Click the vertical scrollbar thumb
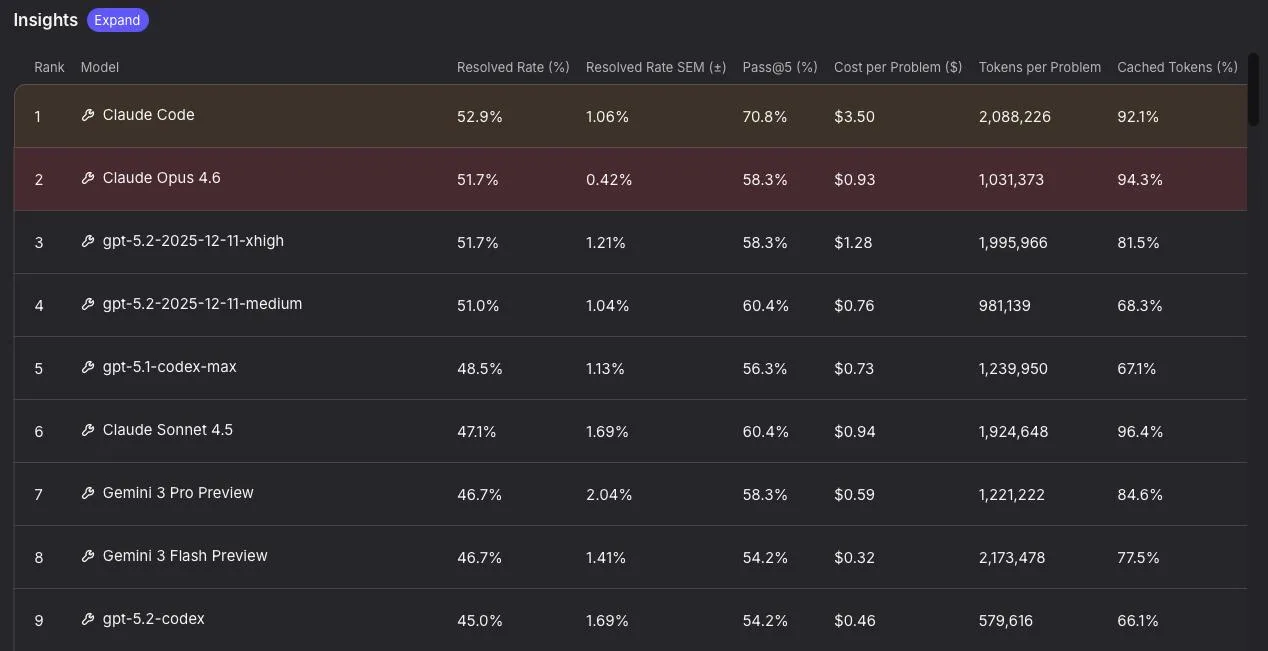Image resolution: width=1268 pixels, height=651 pixels. [1253, 90]
